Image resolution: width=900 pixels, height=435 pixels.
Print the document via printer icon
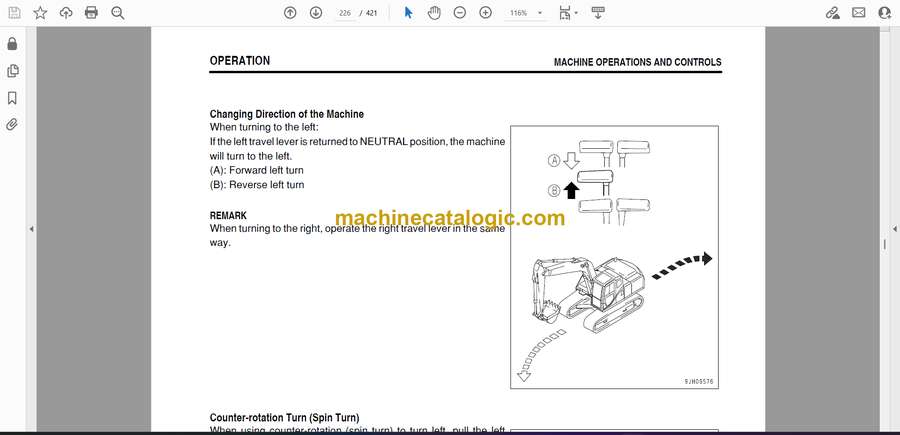(x=91, y=13)
